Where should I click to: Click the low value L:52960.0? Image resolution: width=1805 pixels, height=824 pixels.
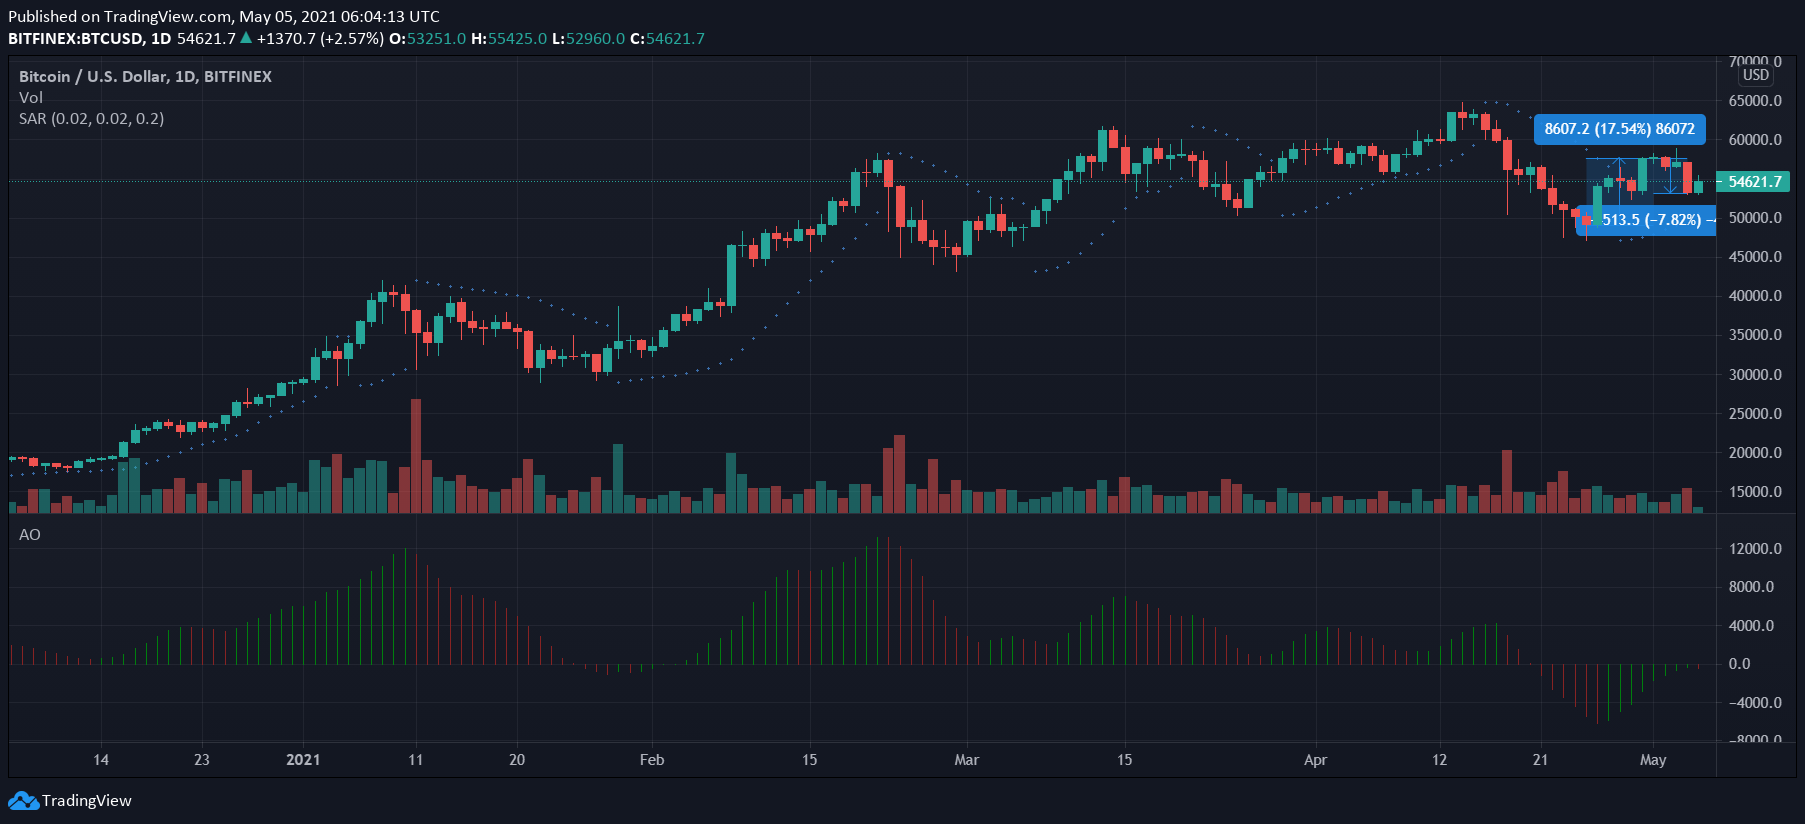[588, 38]
